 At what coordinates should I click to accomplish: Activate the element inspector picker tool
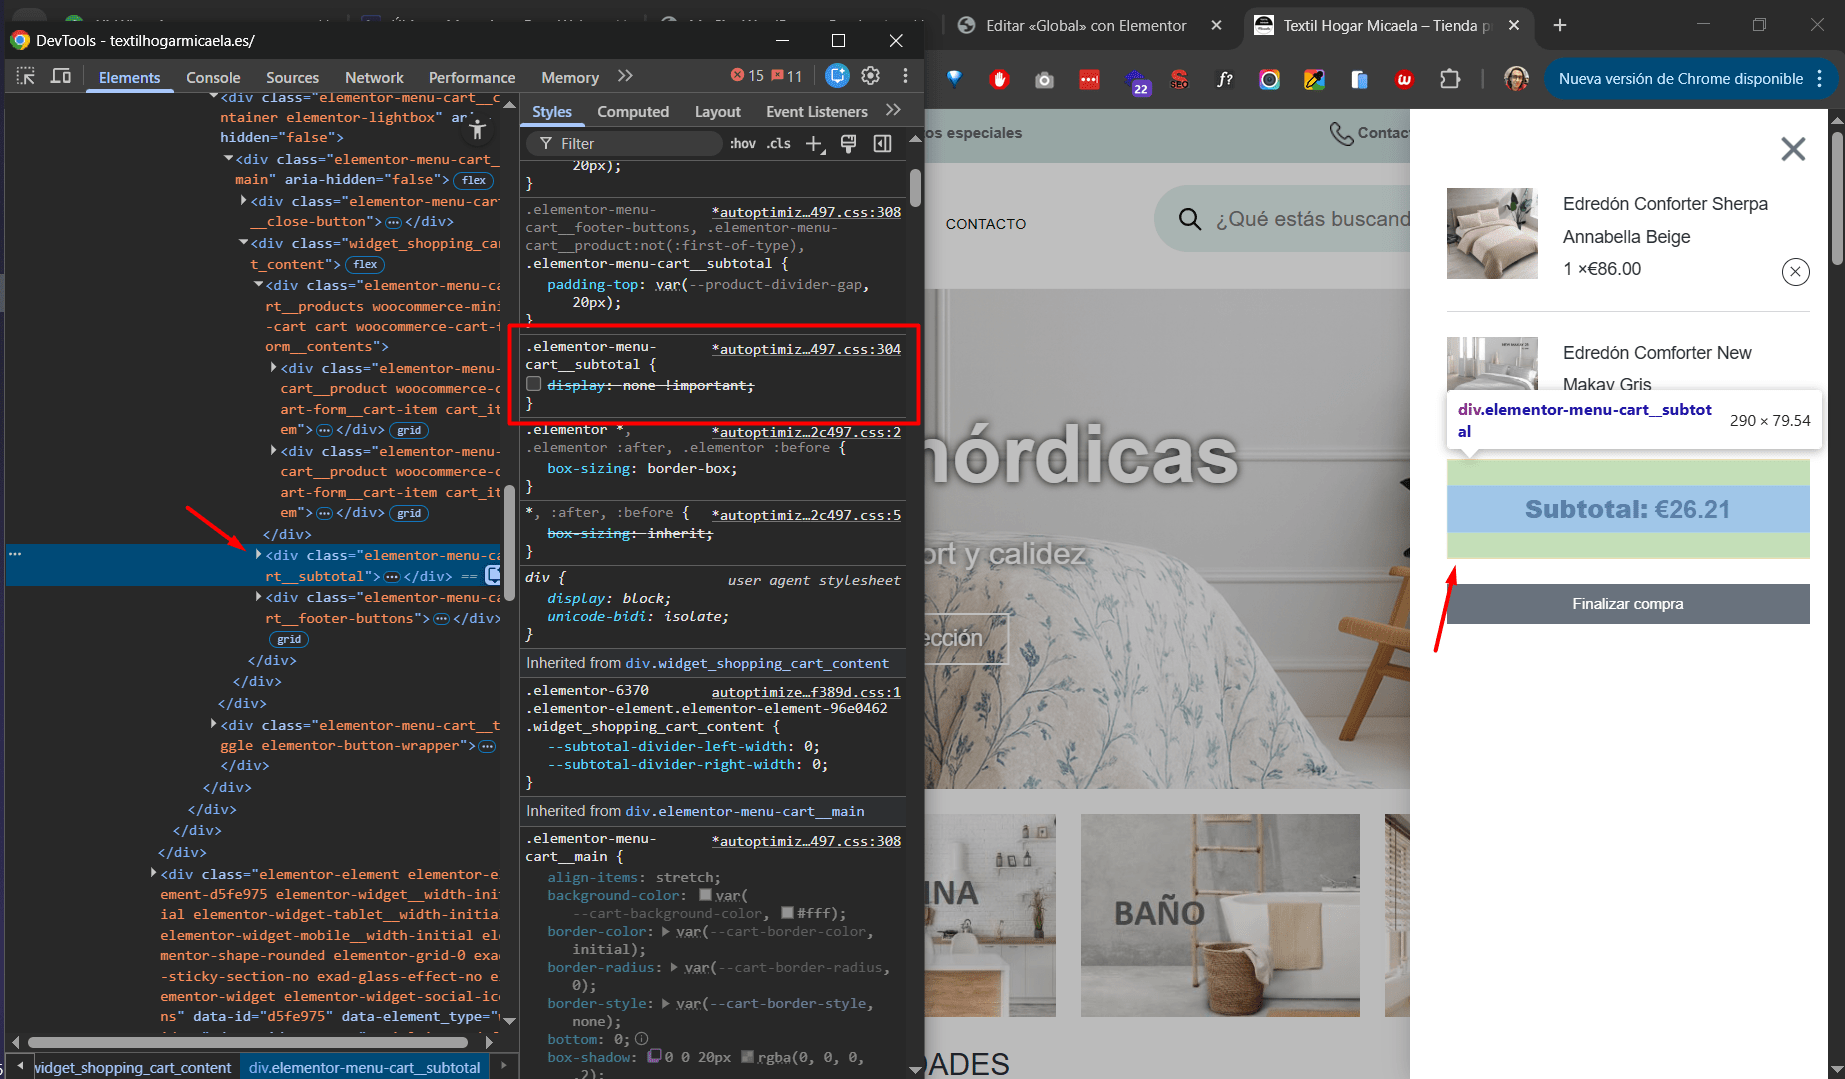(26, 76)
